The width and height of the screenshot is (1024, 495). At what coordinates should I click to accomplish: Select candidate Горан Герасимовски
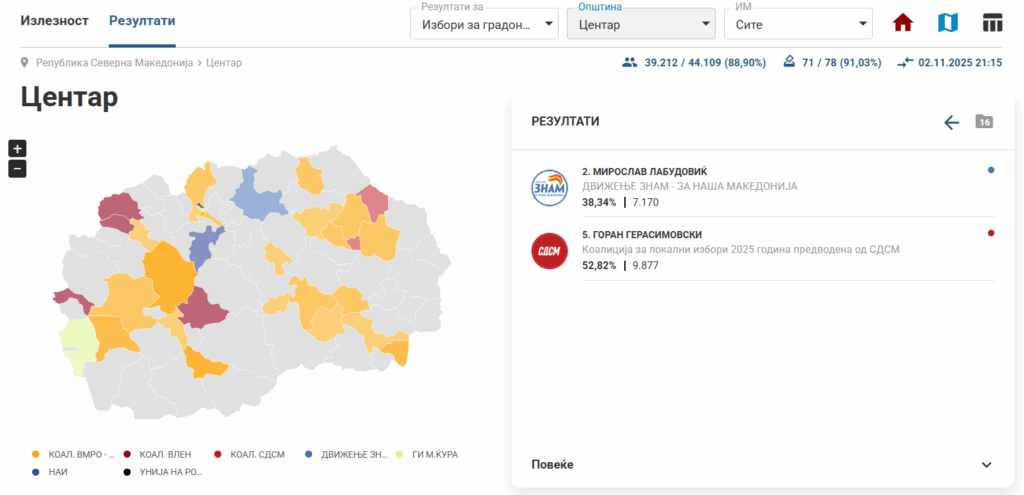[x=641, y=235]
